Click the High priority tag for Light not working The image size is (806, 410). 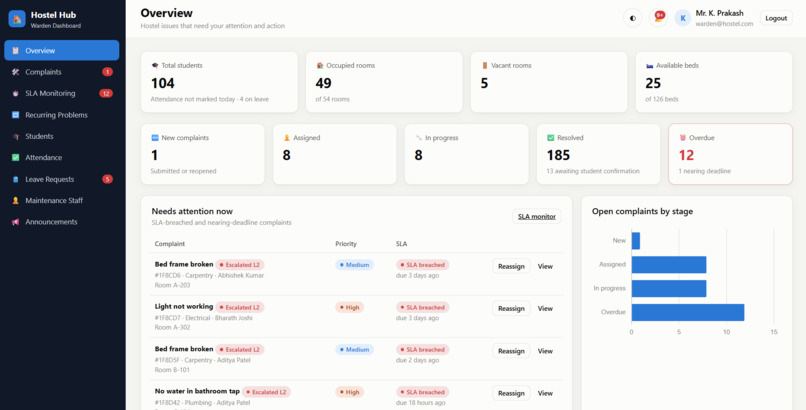[350, 307]
